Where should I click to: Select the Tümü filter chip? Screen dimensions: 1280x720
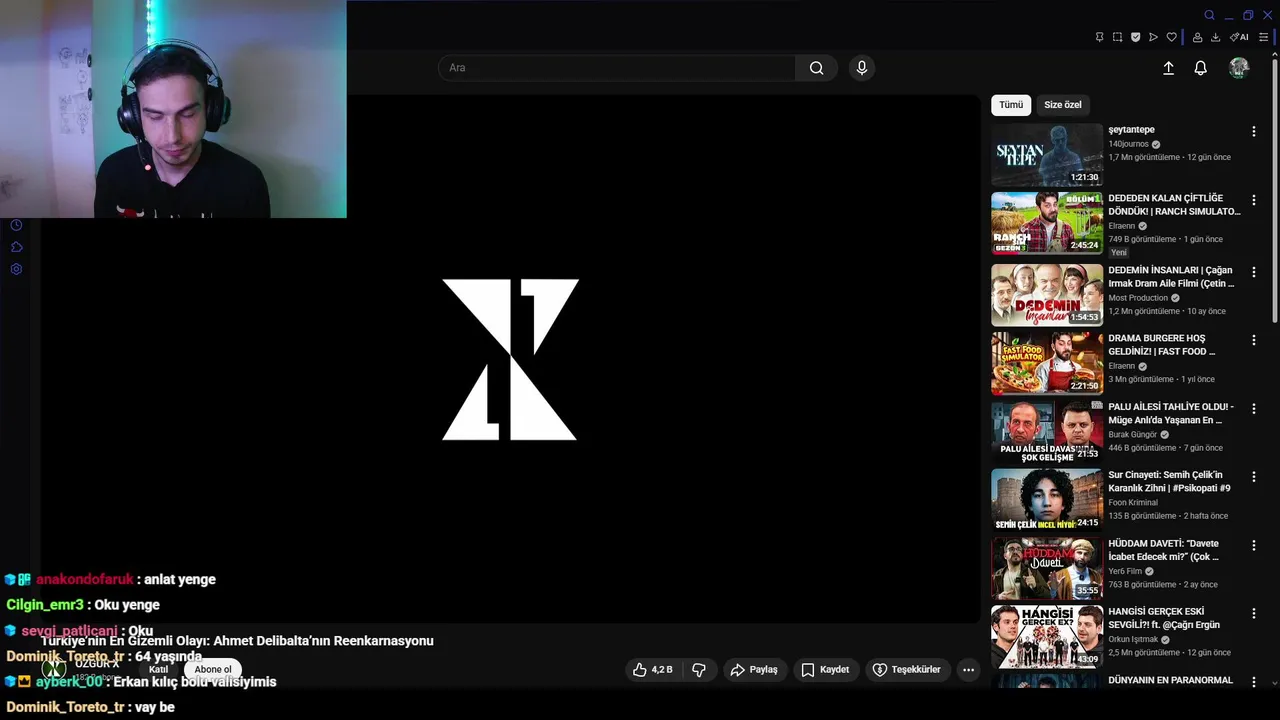1011,105
